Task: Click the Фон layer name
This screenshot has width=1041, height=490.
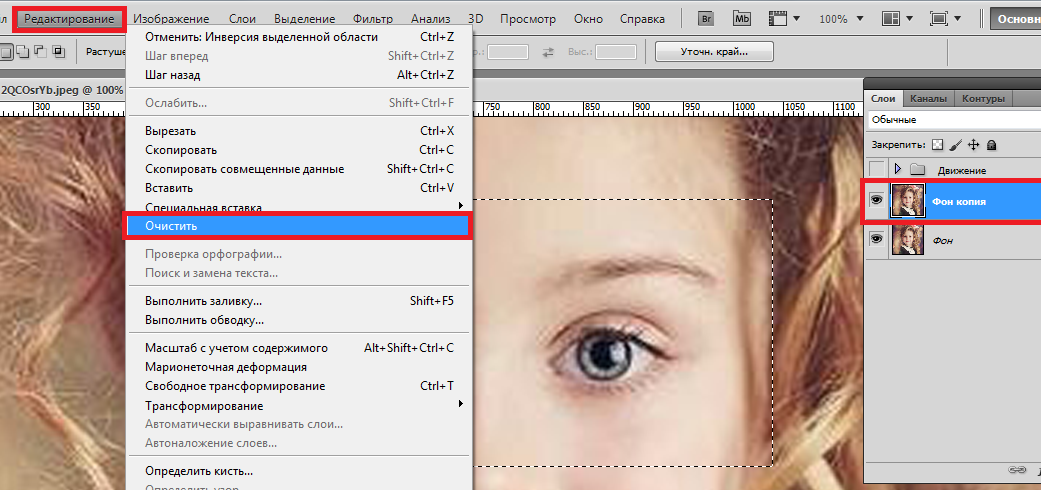Action: (943, 240)
